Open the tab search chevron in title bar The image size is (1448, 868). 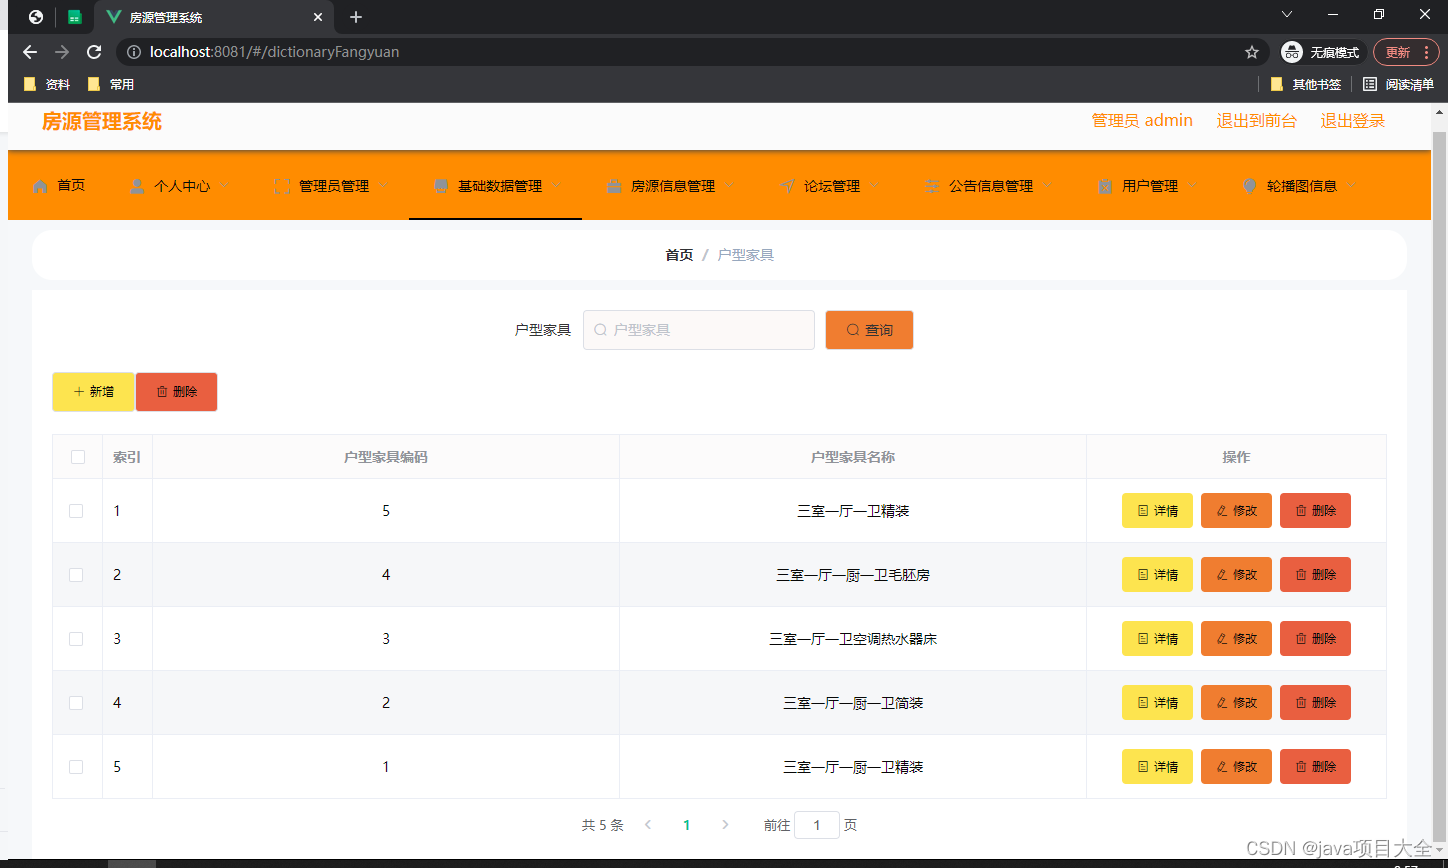pos(1287,14)
